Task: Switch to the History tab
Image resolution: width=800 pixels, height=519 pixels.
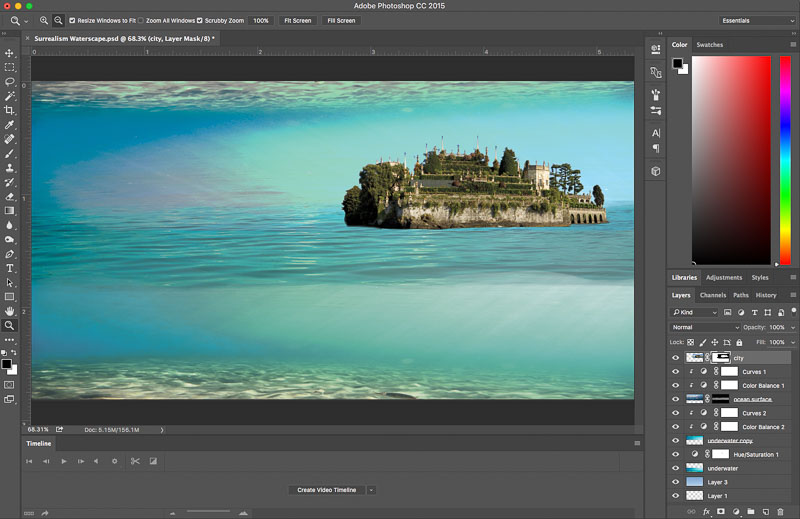Action: click(766, 295)
